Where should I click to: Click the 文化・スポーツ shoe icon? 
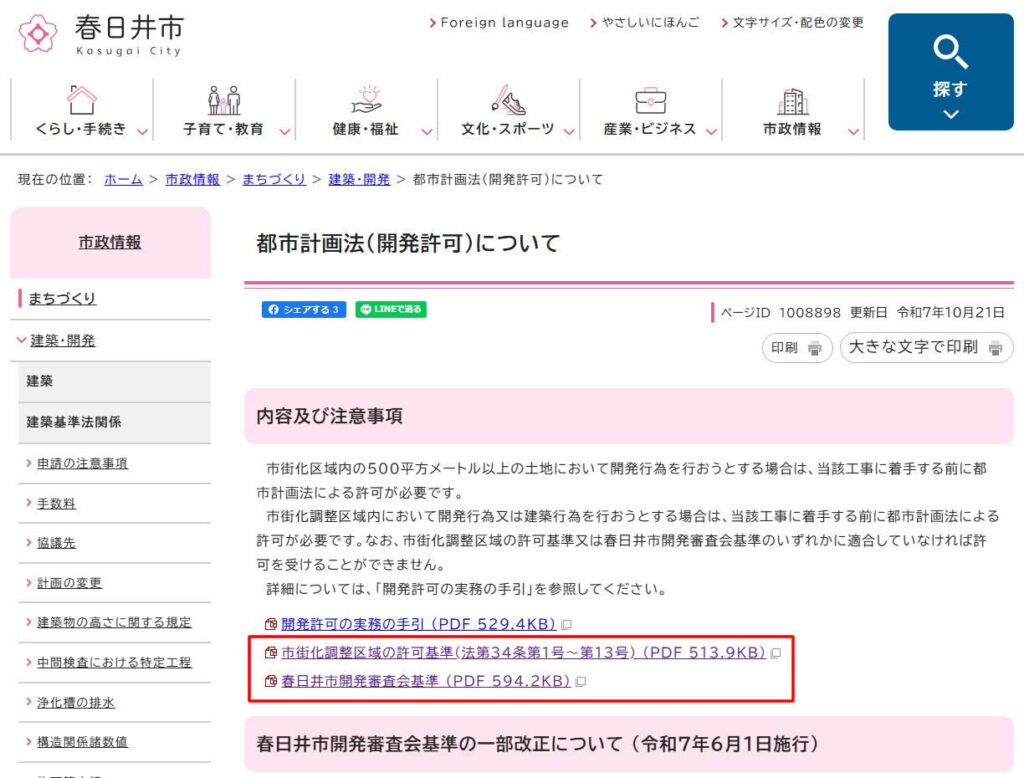[508, 100]
